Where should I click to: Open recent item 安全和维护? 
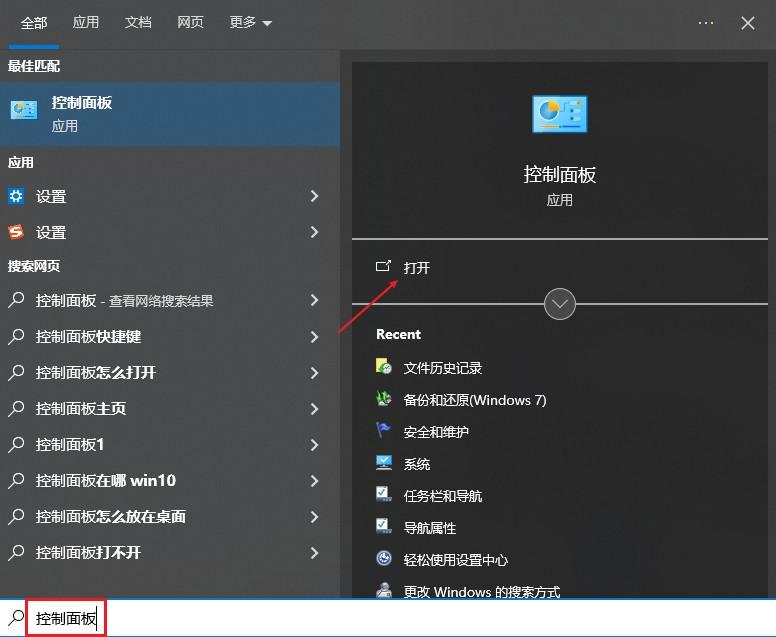(436, 432)
